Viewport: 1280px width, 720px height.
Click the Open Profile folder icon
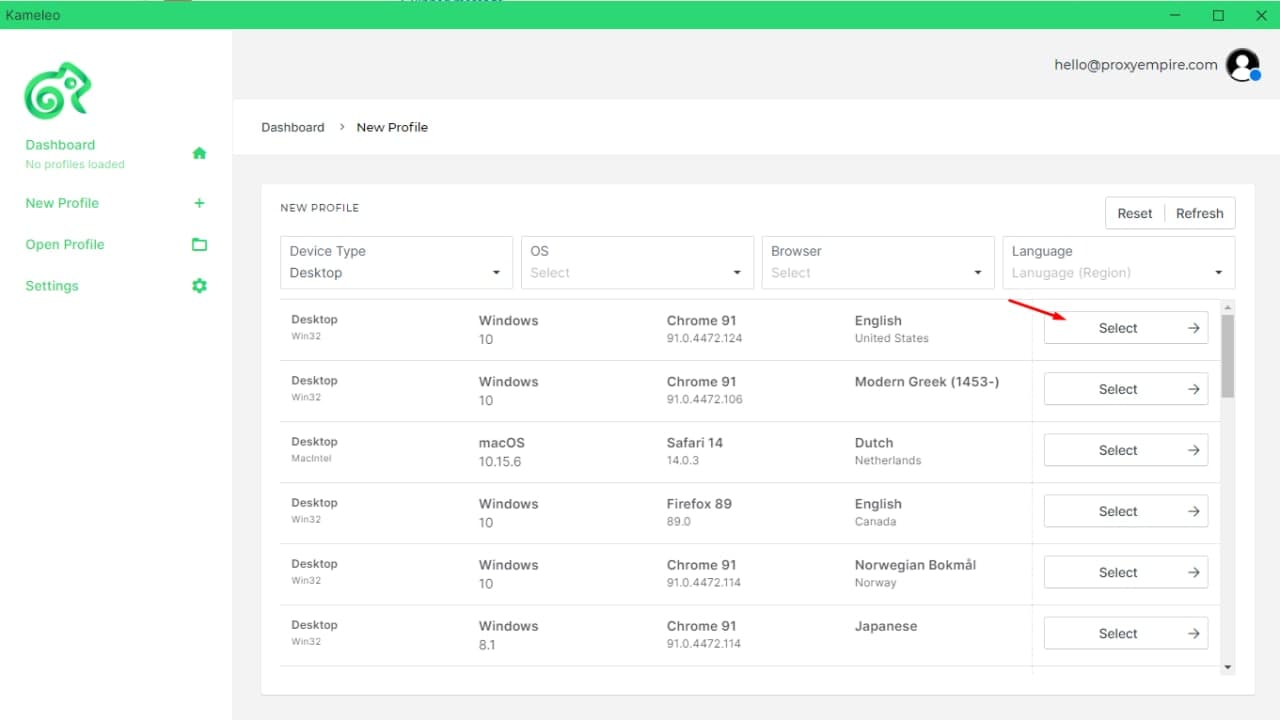[199, 244]
